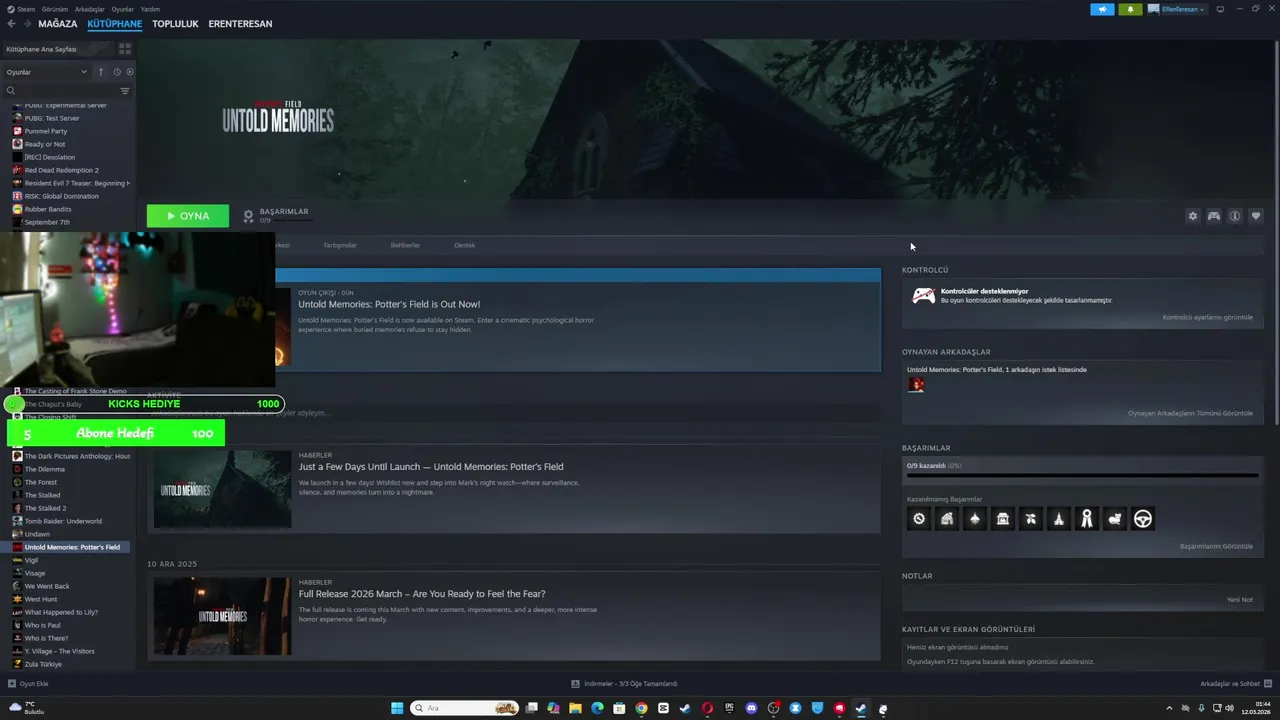Open the downloads icon in bottom bar

click(575, 684)
